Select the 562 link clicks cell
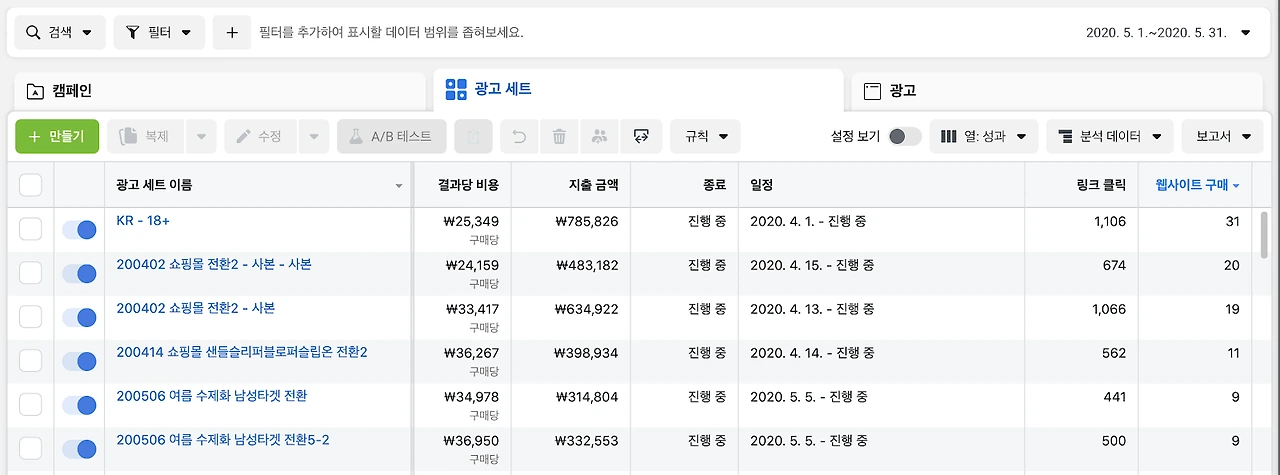Image resolution: width=1280 pixels, height=475 pixels. pos(1082,361)
